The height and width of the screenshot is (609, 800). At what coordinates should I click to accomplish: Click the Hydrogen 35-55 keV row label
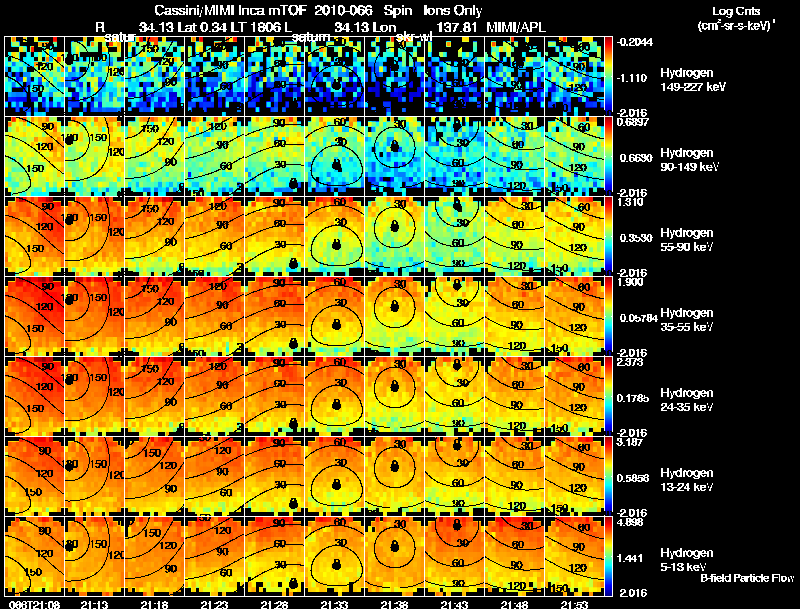pos(687,320)
